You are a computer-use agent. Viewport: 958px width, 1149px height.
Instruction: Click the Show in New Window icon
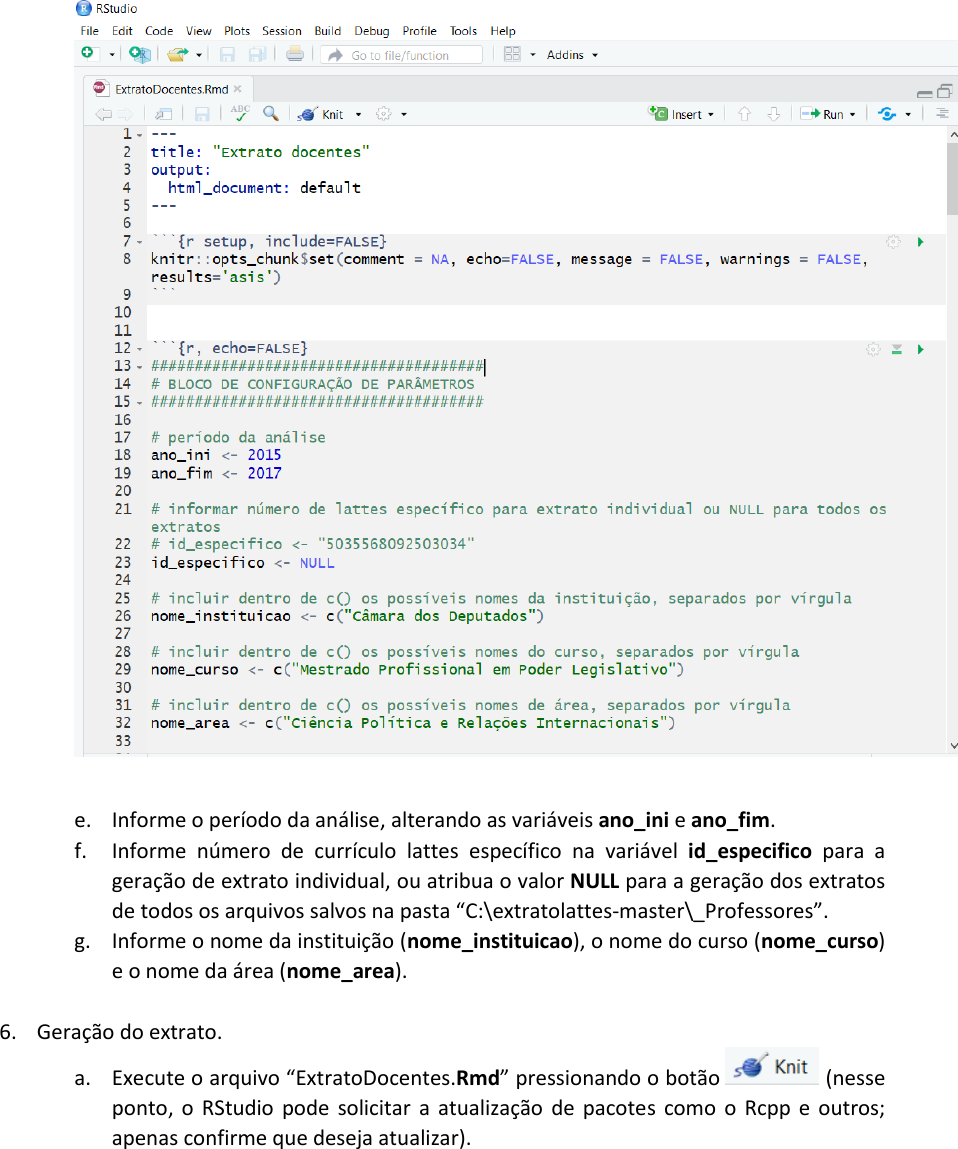(x=163, y=114)
